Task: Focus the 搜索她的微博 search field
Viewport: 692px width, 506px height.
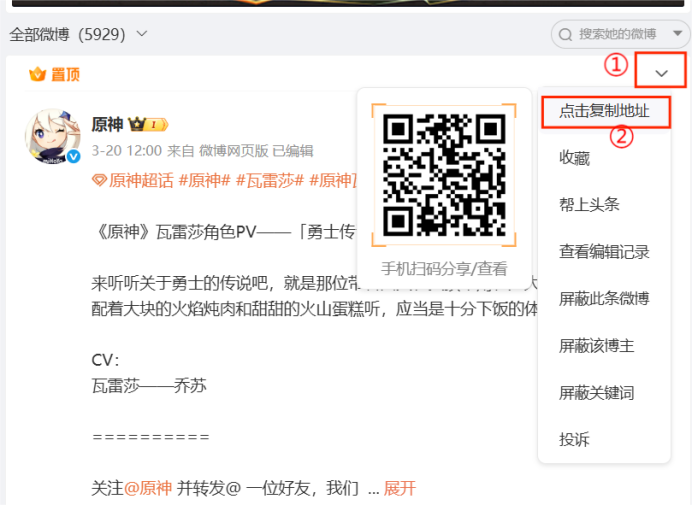Action: tap(620, 34)
